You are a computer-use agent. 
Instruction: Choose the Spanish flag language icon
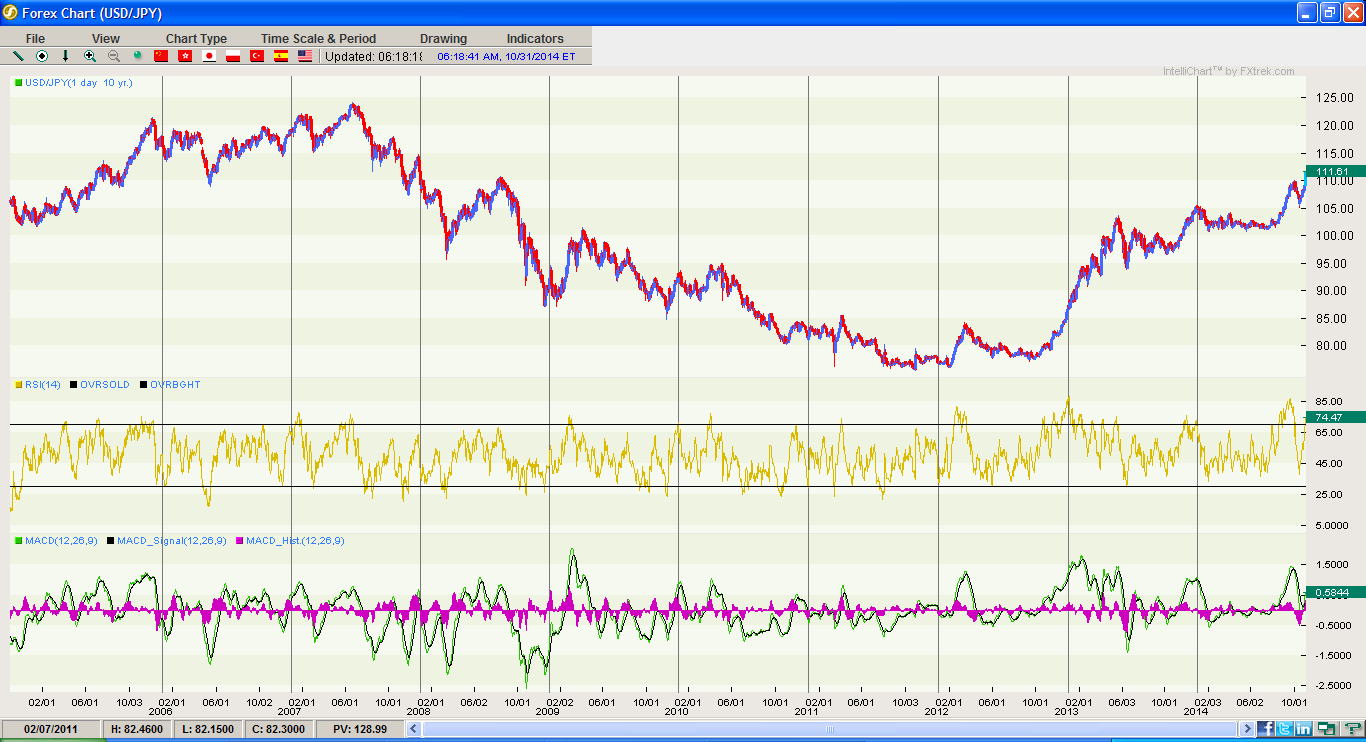click(x=281, y=56)
